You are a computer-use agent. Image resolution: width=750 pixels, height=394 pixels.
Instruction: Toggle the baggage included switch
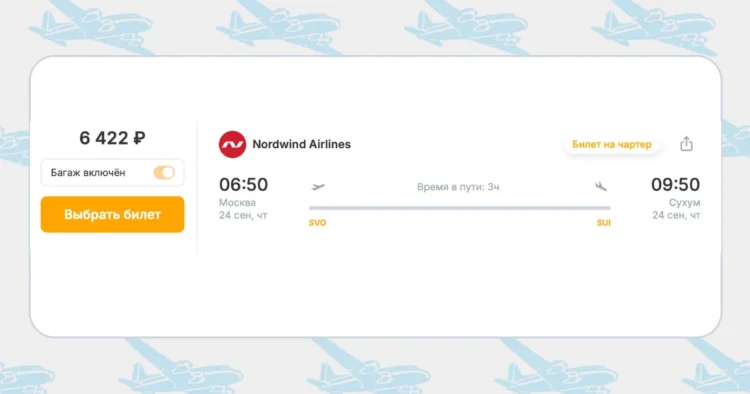click(164, 173)
